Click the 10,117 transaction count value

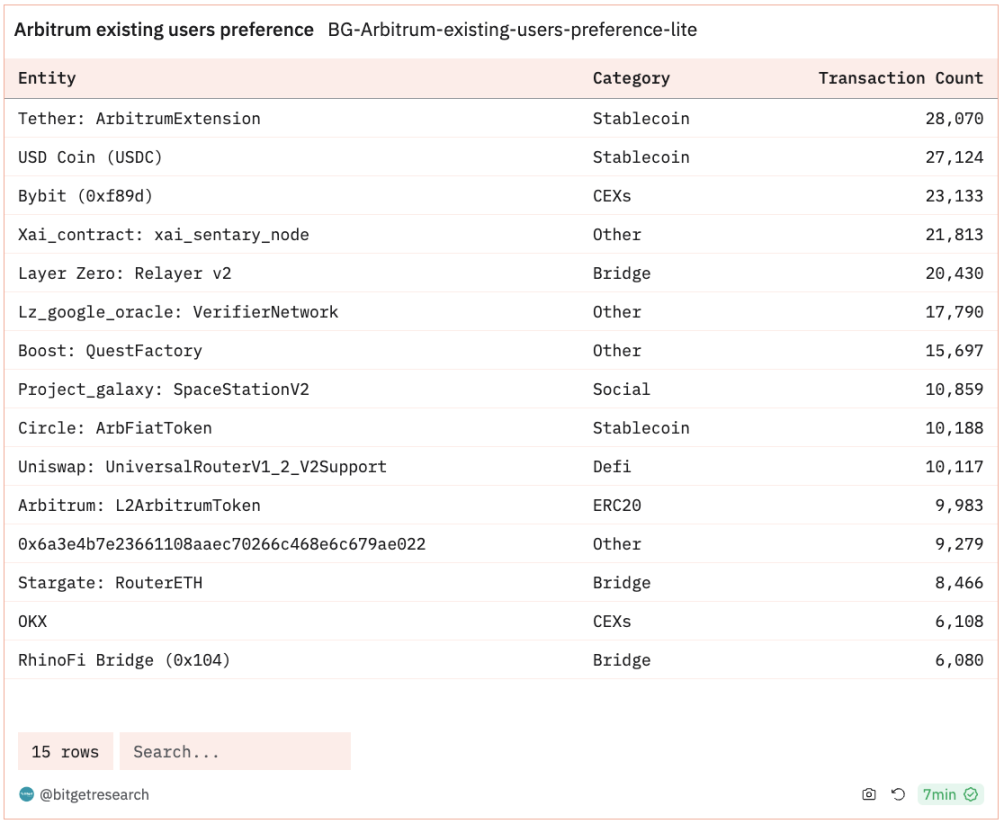click(954, 467)
